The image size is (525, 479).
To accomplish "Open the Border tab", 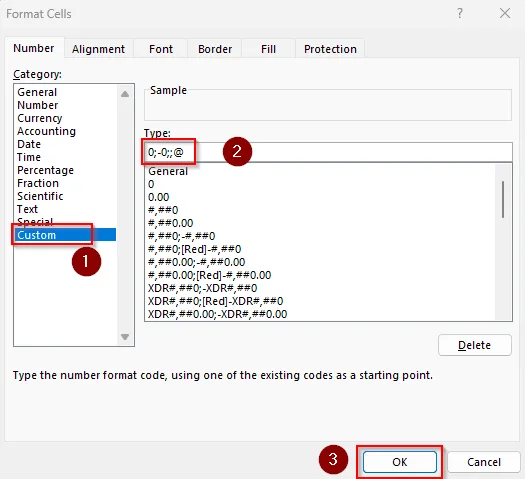I will (215, 49).
